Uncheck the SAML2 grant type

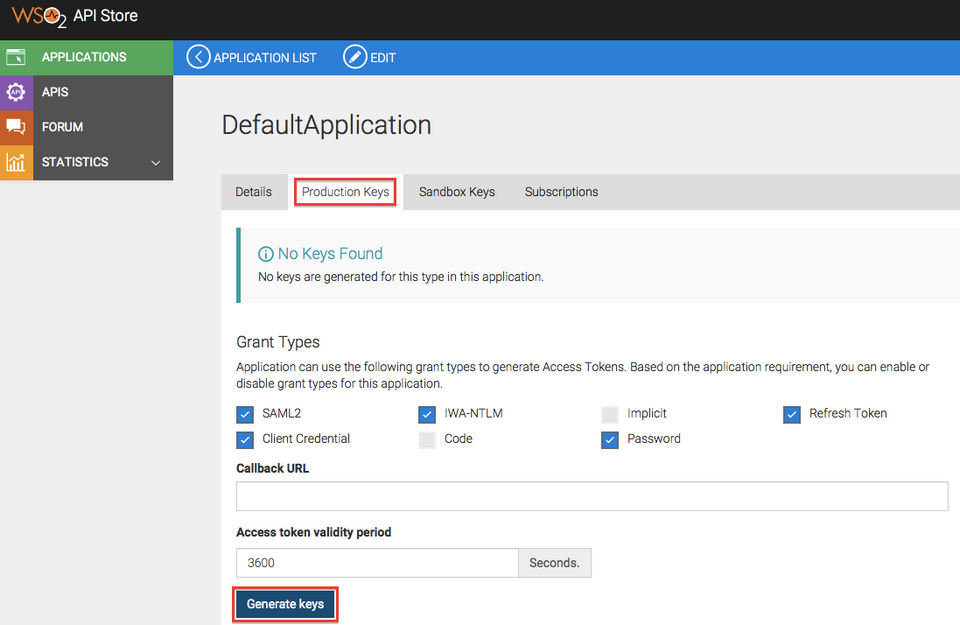click(x=245, y=414)
